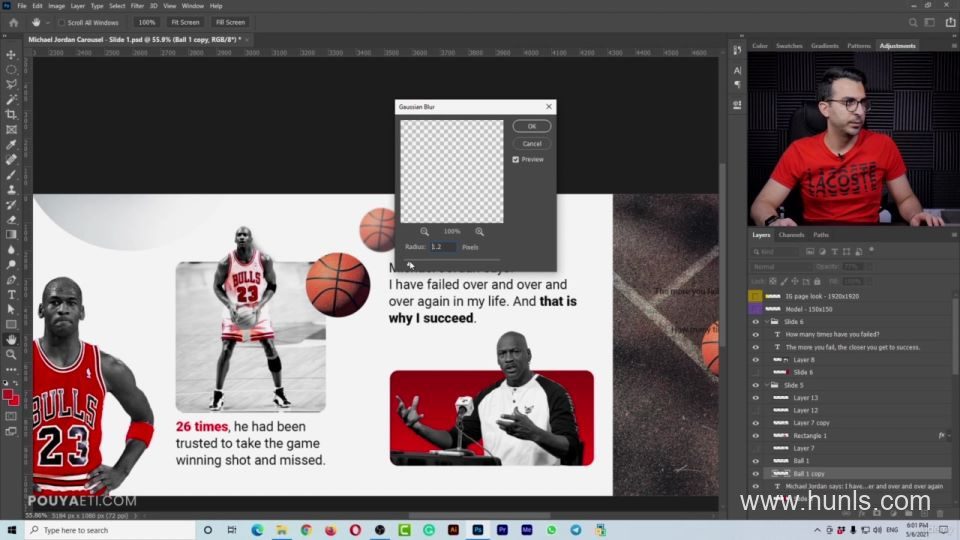Select the Healing Brush tool
Image resolution: width=960 pixels, height=540 pixels.
(x=11, y=159)
